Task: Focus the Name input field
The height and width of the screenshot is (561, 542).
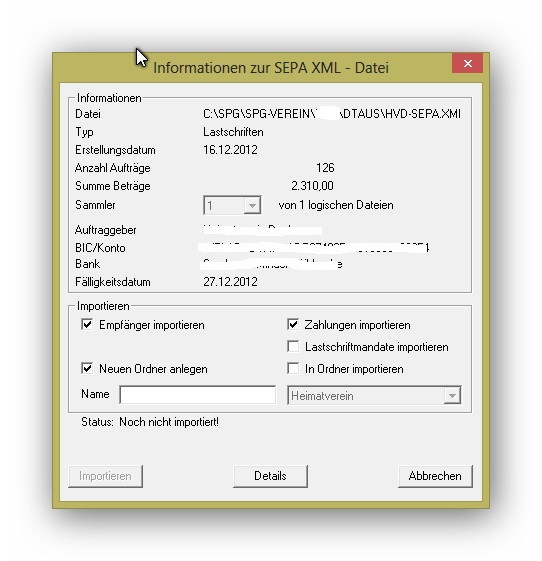Action: (198, 395)
